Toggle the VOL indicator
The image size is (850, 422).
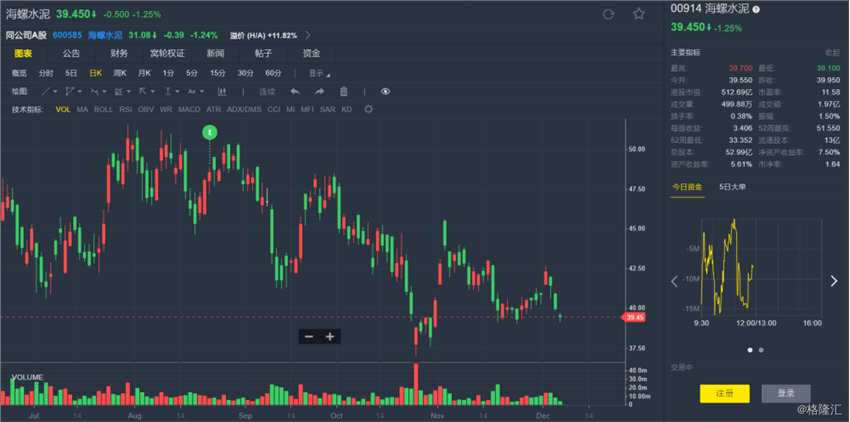(x=63, y=109)
